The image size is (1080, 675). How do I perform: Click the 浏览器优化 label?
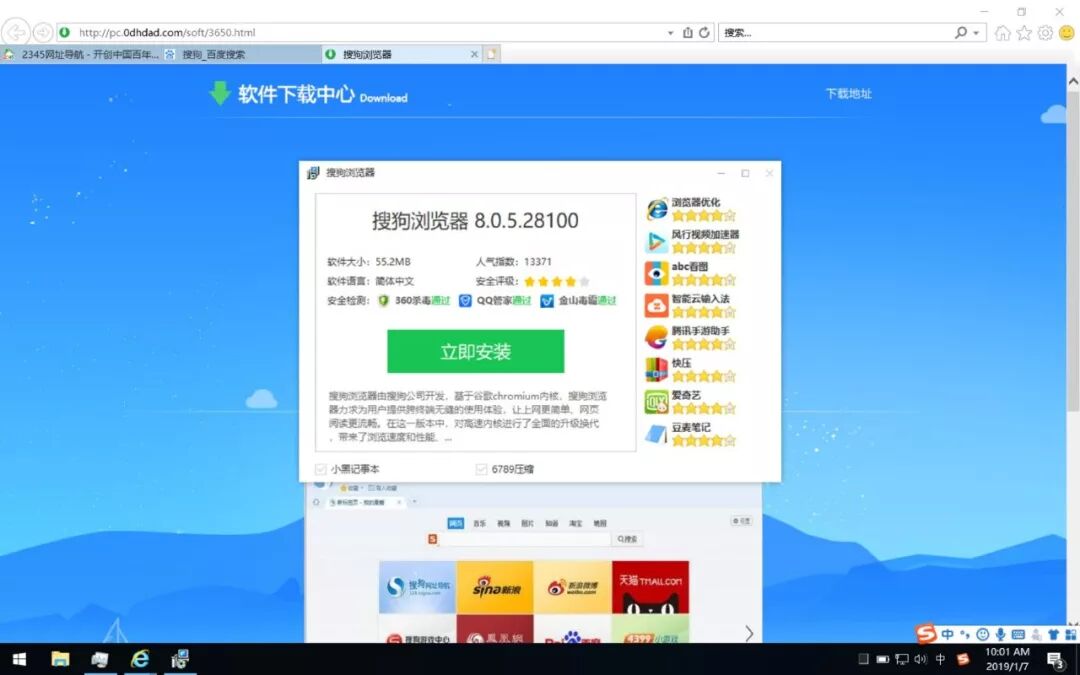(696, 202)
